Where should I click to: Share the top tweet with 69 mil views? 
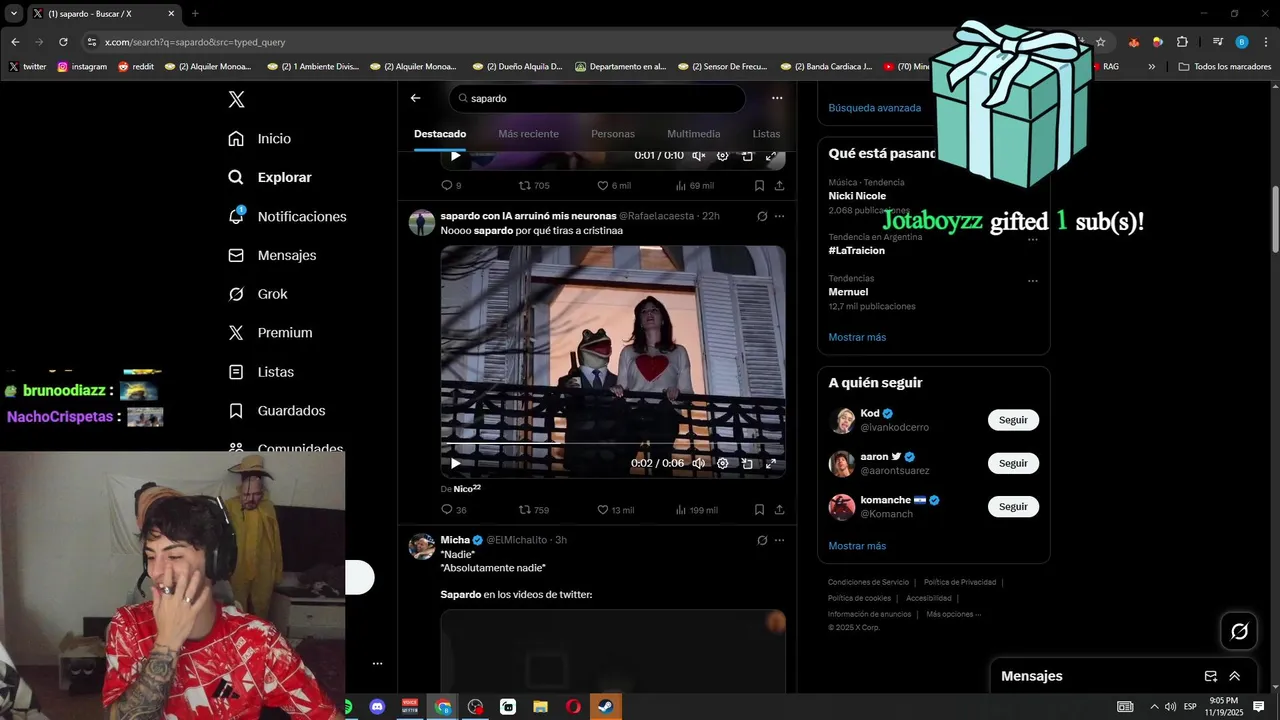pyautogui.click(x=779, y=186)
